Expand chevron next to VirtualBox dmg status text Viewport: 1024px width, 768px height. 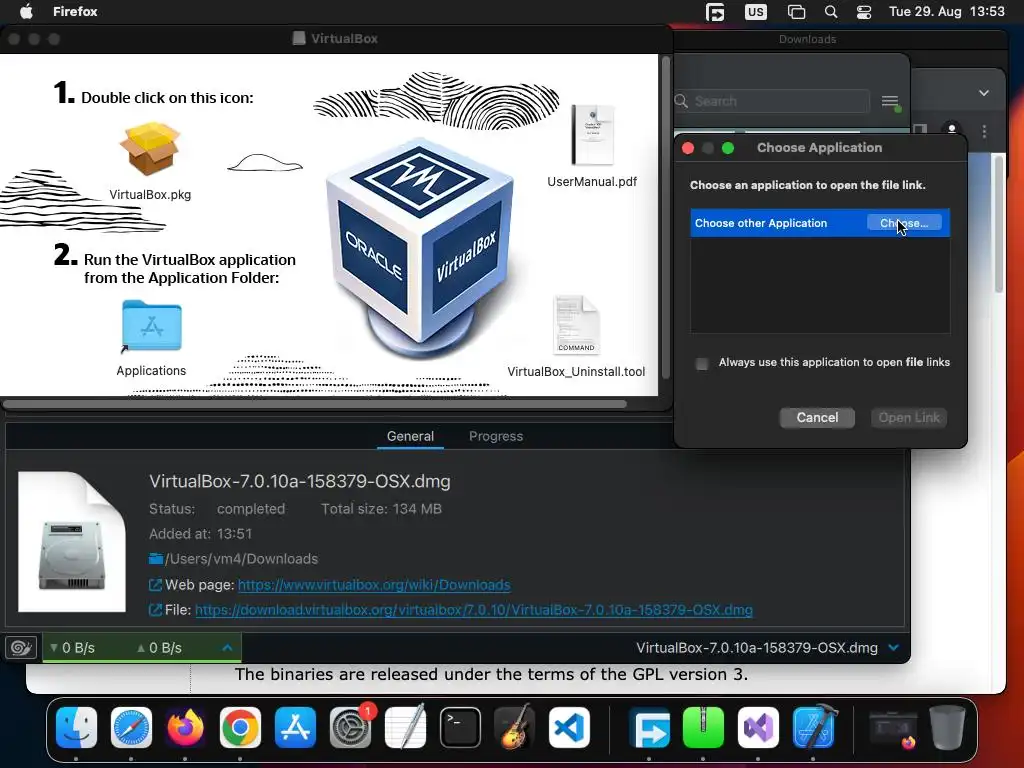point(893,648)
